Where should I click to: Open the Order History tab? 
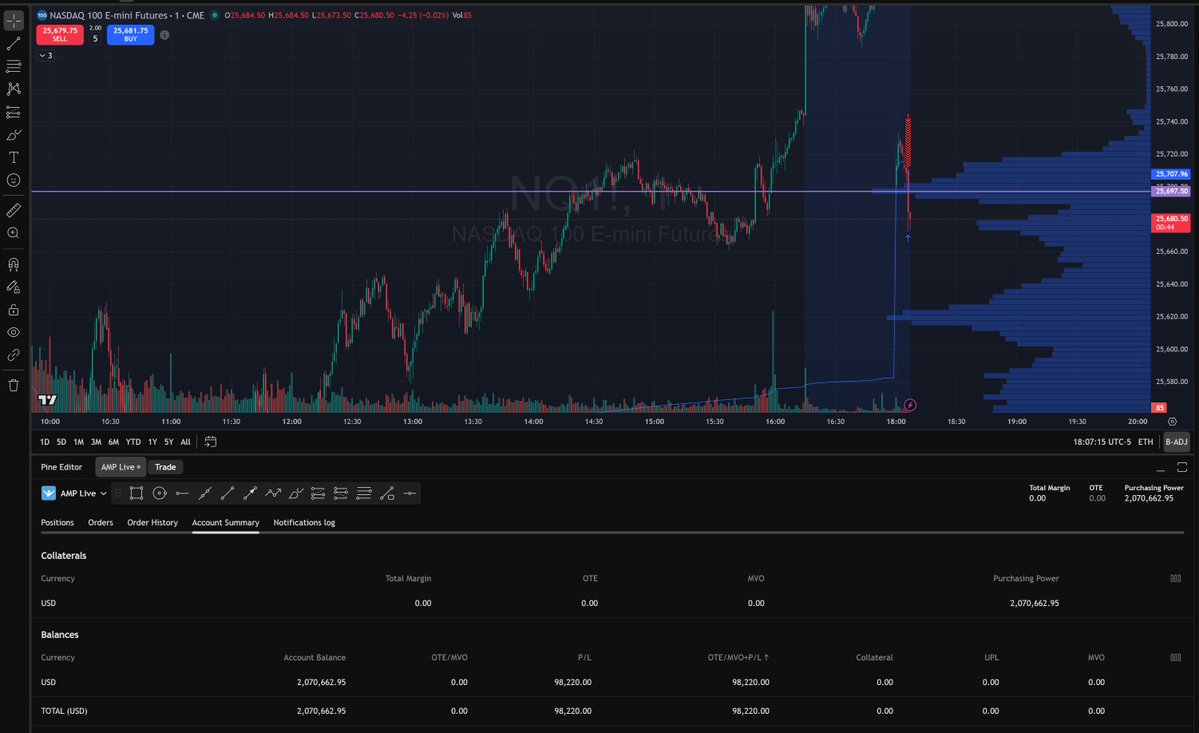152,523
